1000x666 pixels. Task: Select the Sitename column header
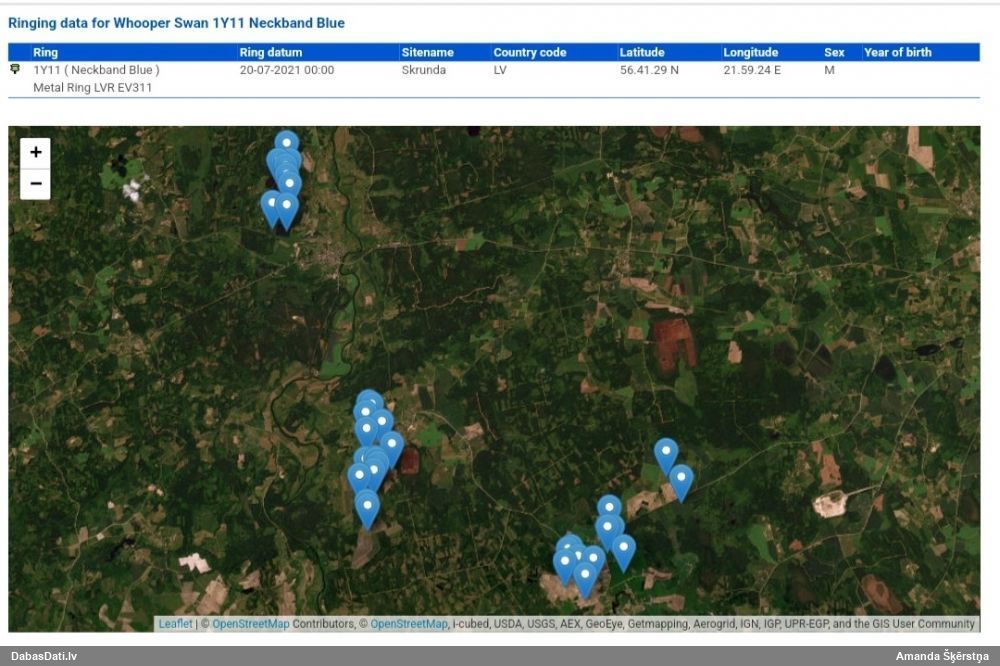(427, 52)
